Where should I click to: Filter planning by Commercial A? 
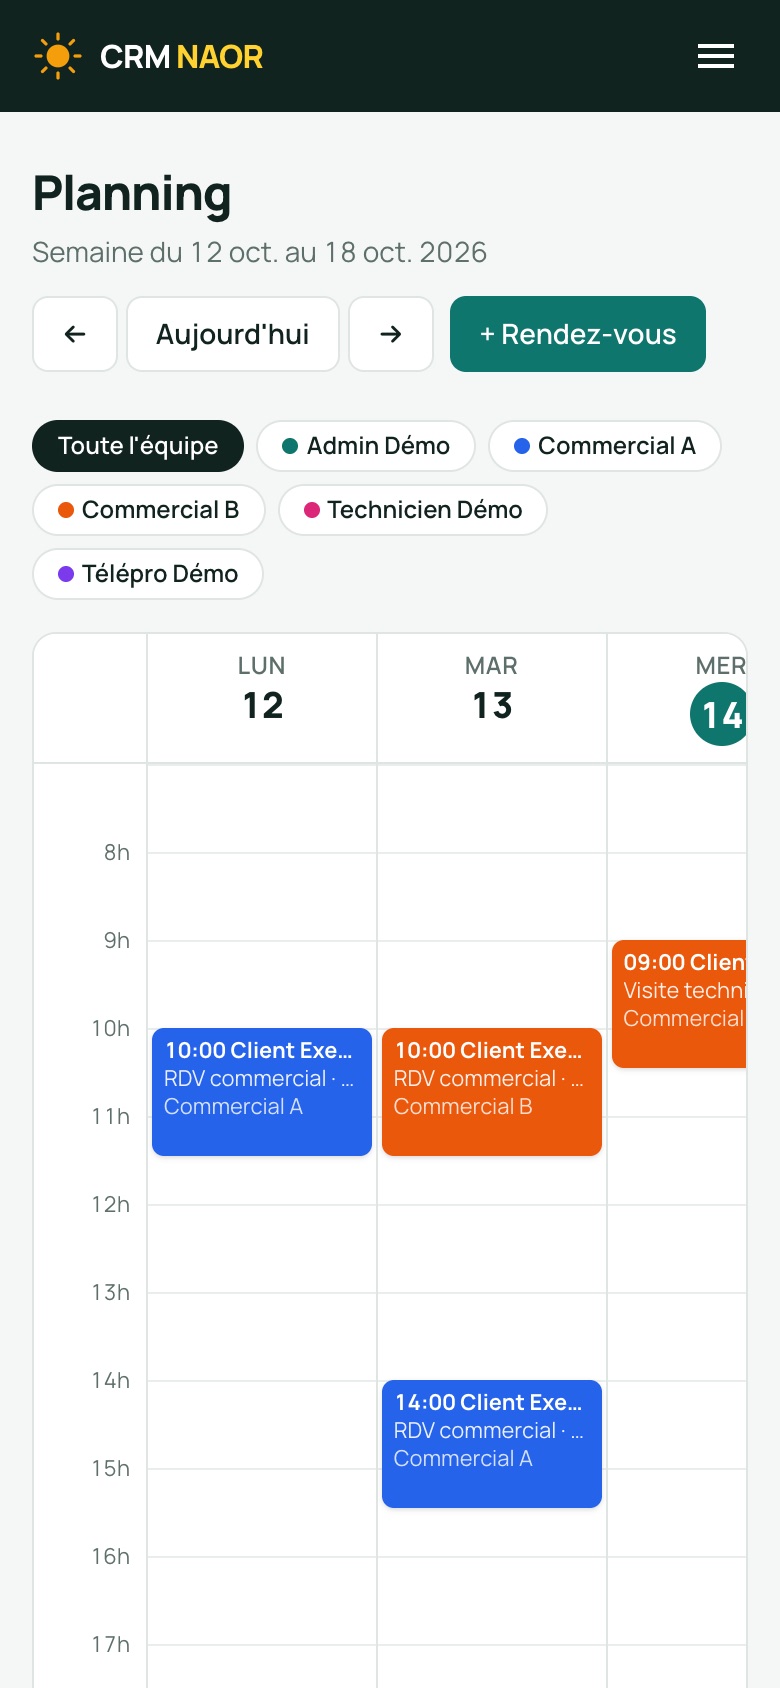[x=605, y=446]
